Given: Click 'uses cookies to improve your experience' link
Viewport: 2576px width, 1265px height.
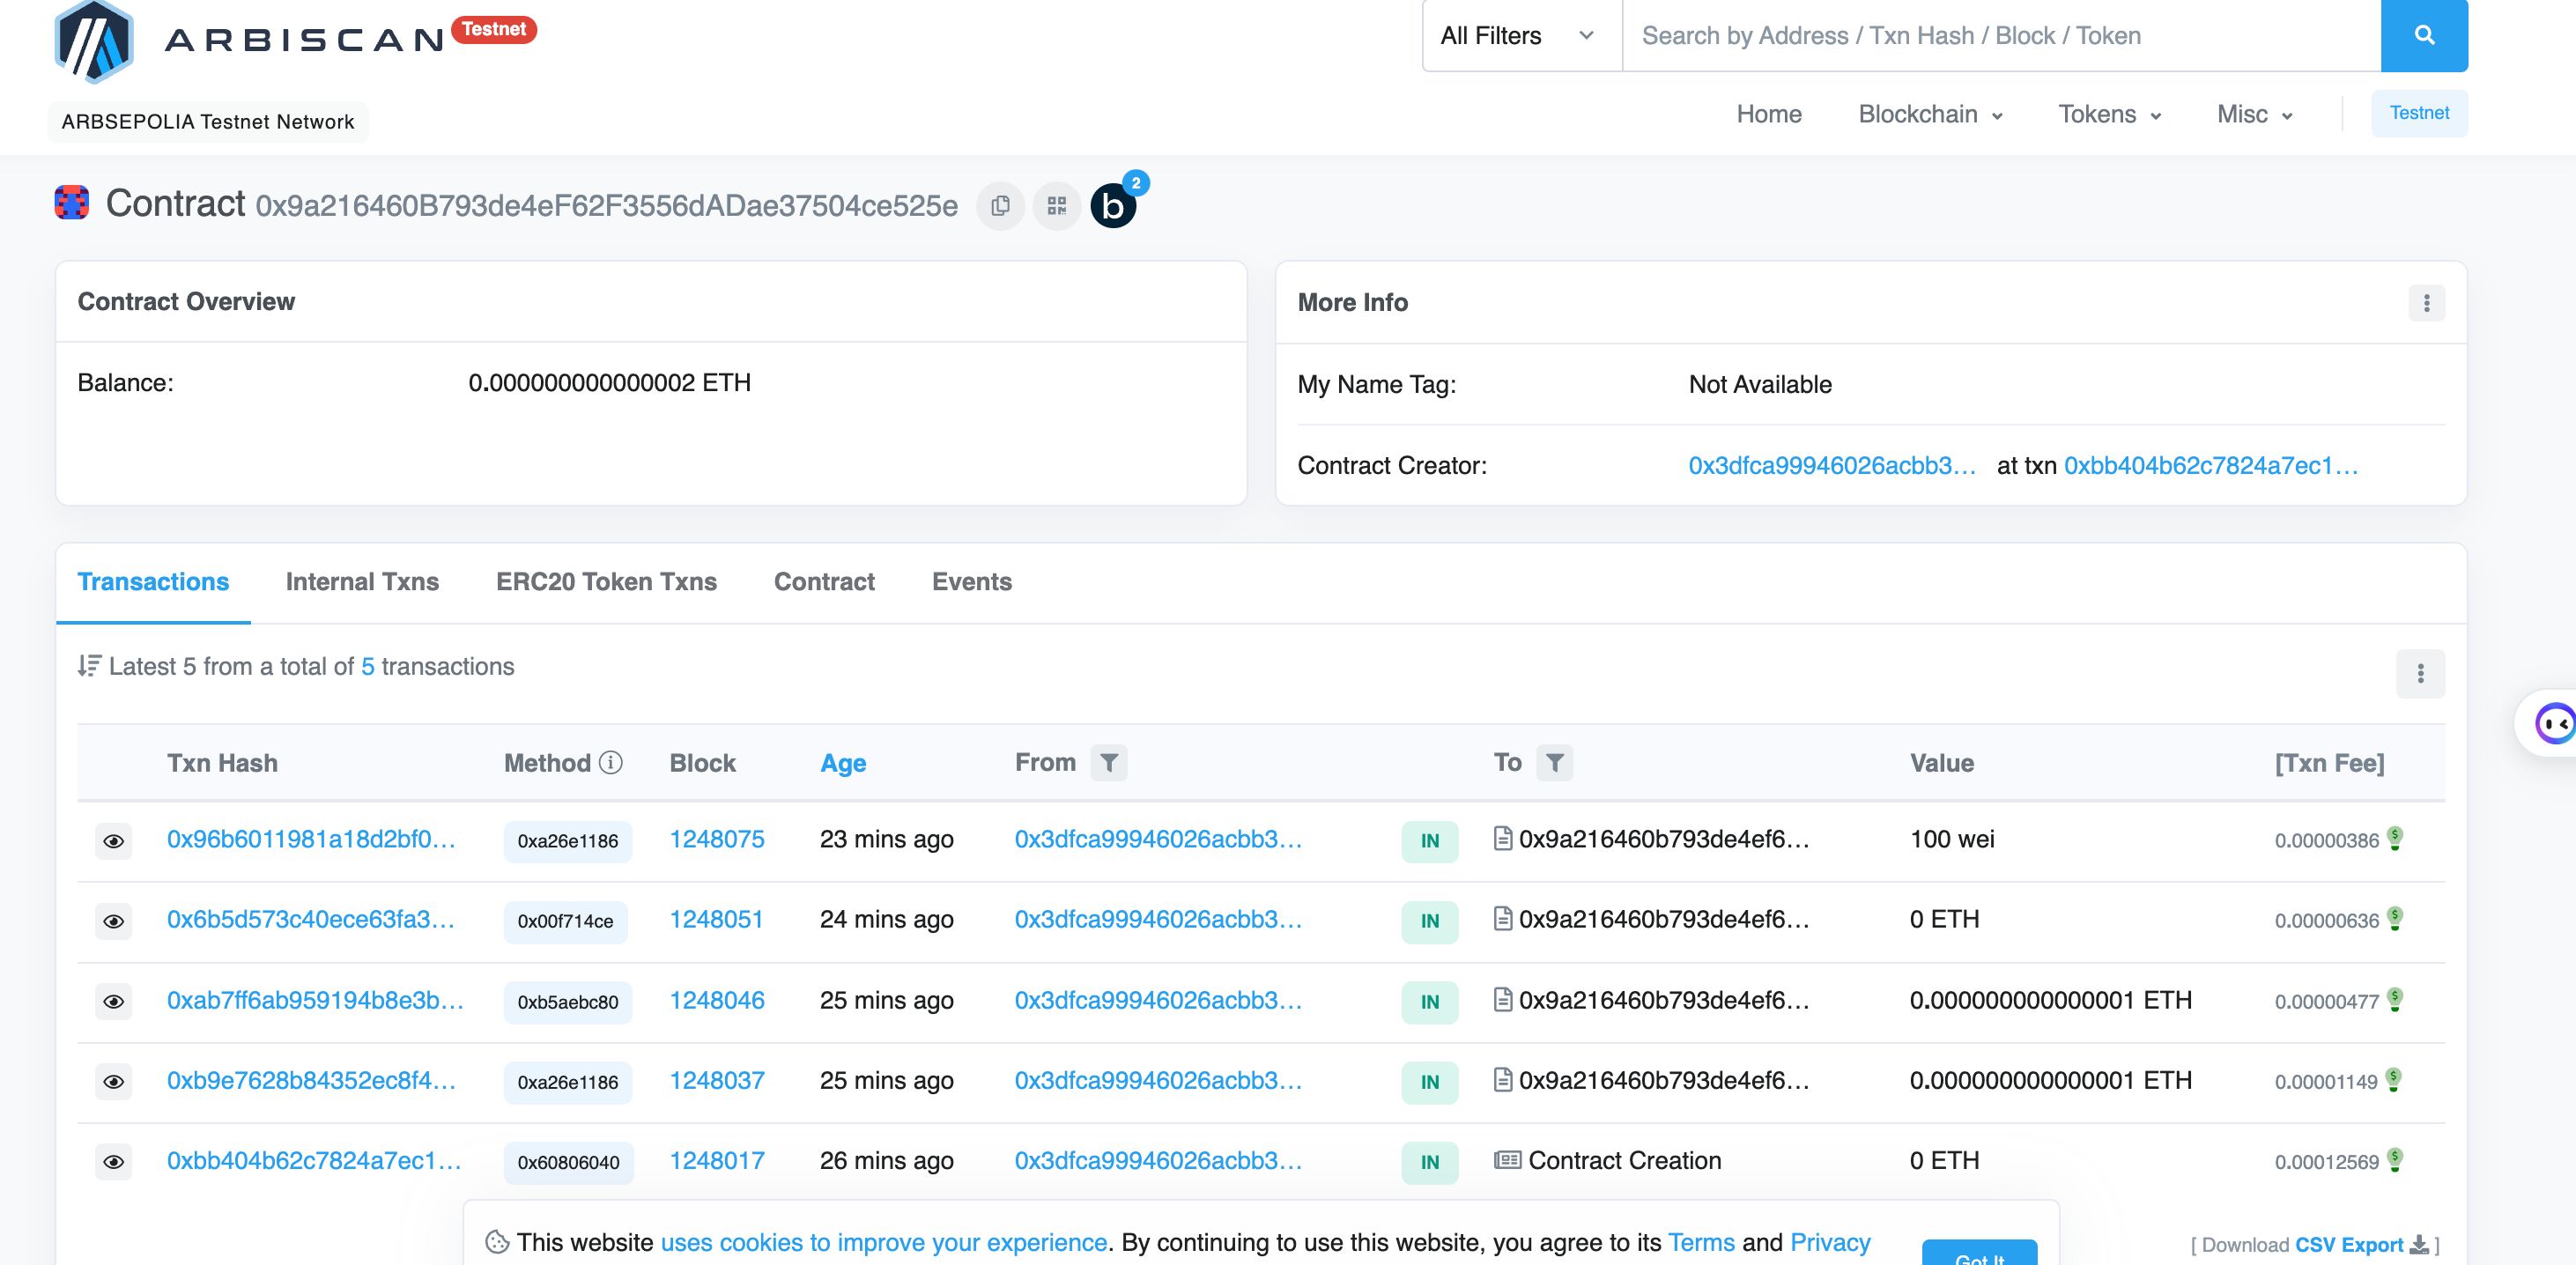Looking at the screenshot, I should coord(884,1242).
